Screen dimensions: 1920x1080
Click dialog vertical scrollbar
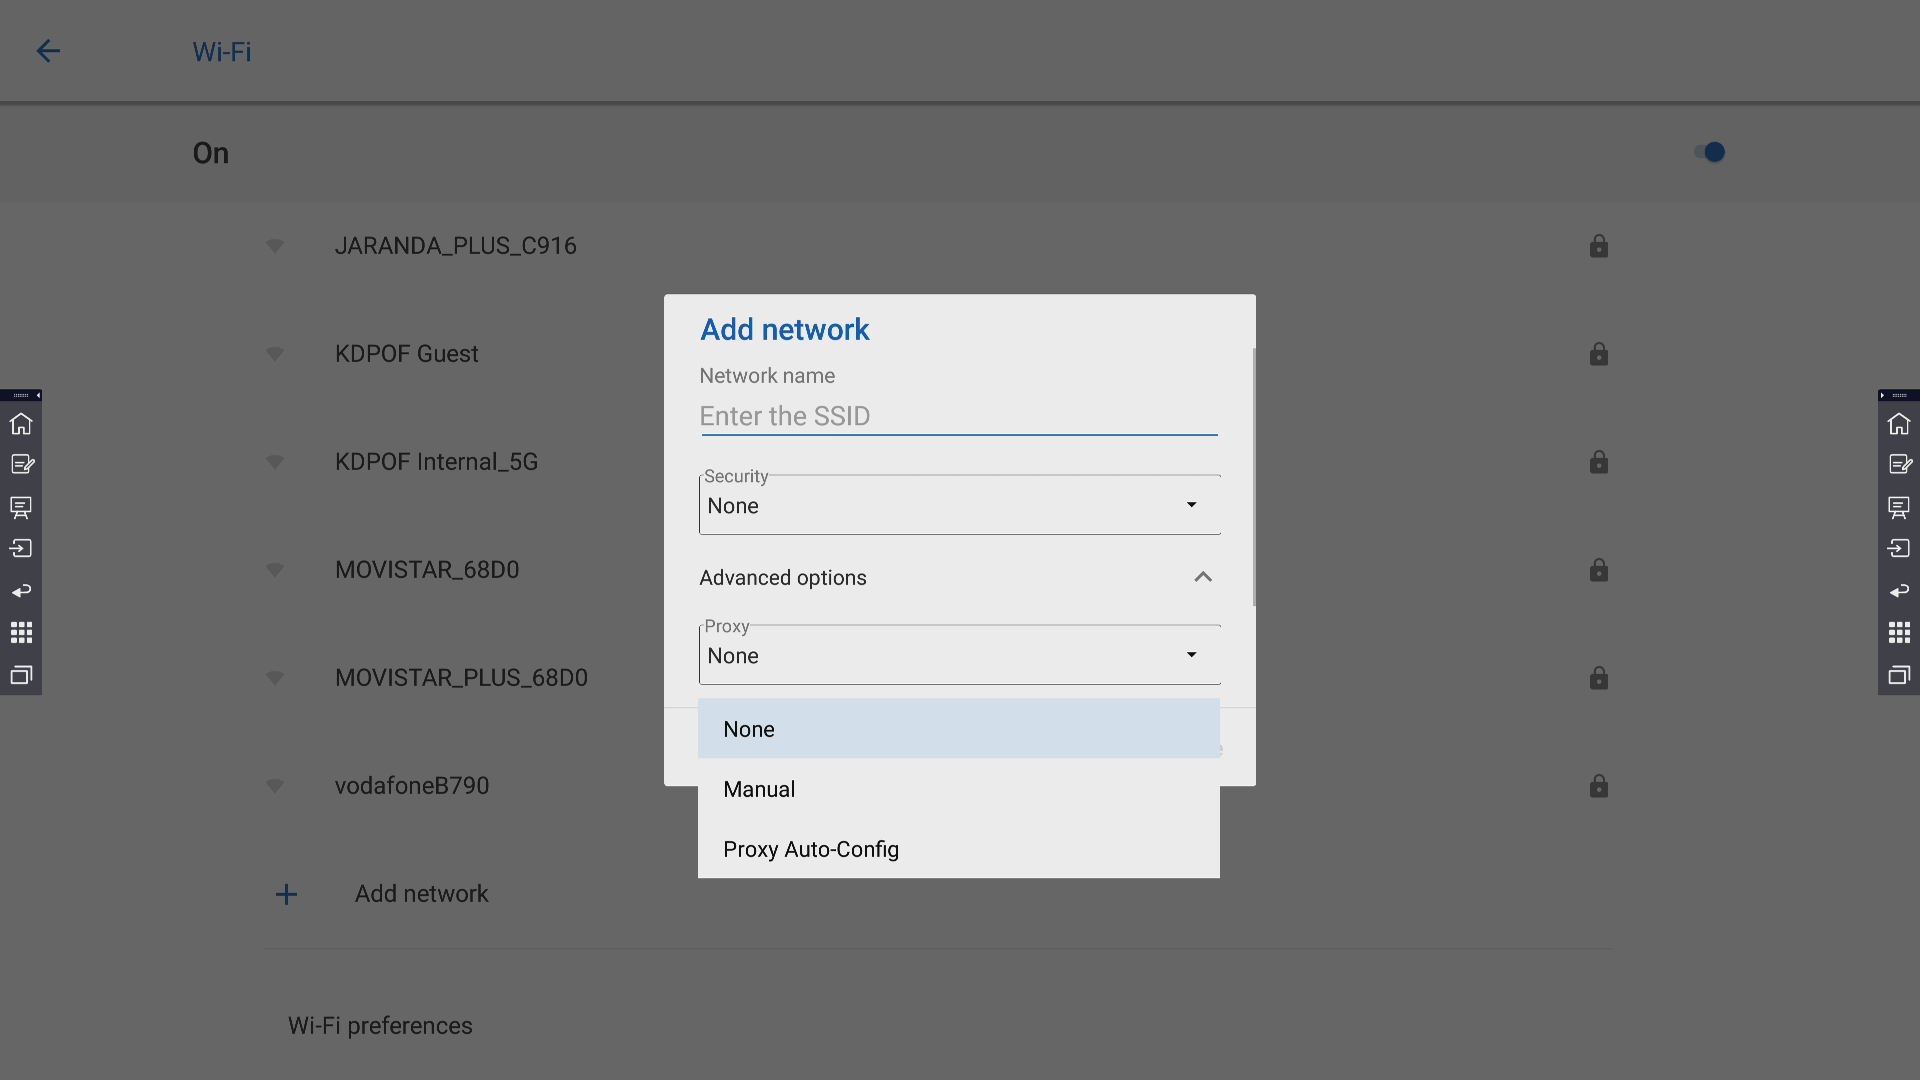point(1253,477)
